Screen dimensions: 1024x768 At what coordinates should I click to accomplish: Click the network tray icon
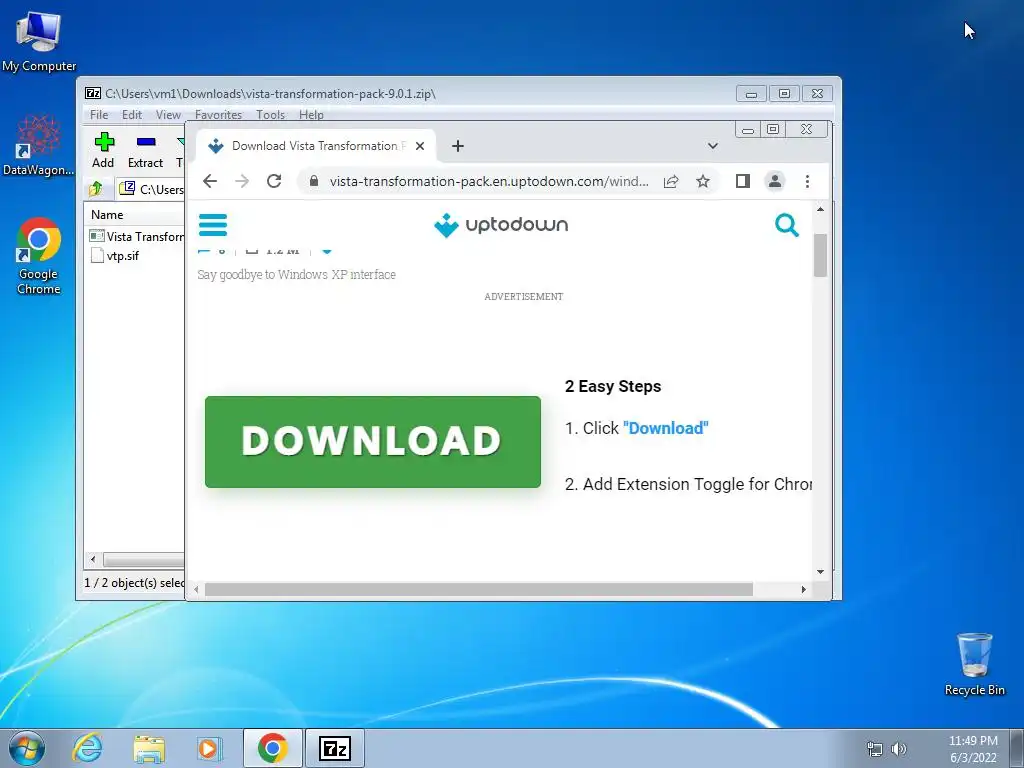point(874,749)
